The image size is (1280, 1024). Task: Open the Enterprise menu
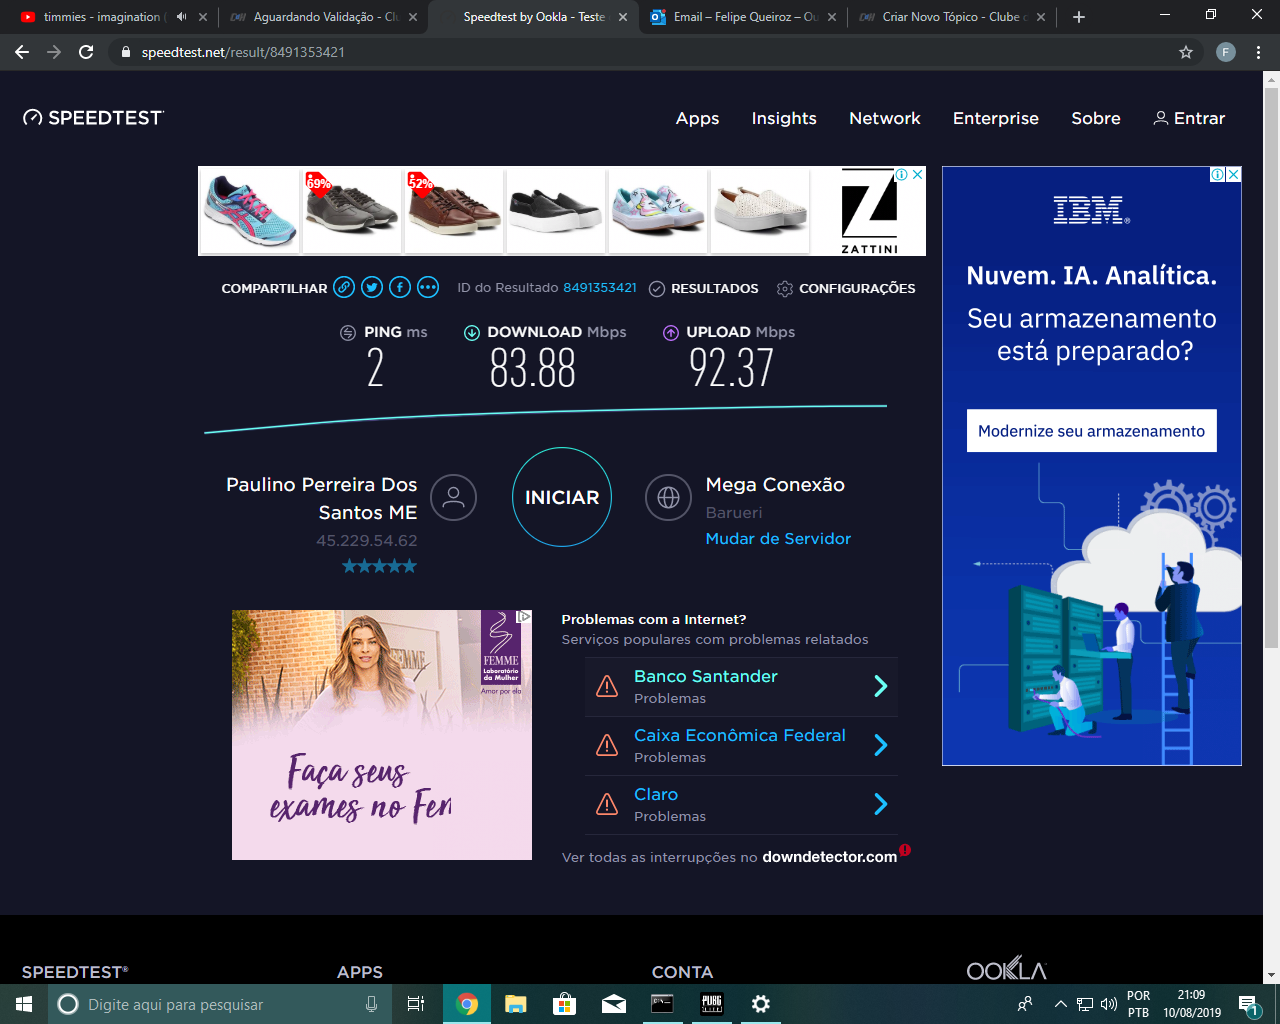click(x=996, y=118)
